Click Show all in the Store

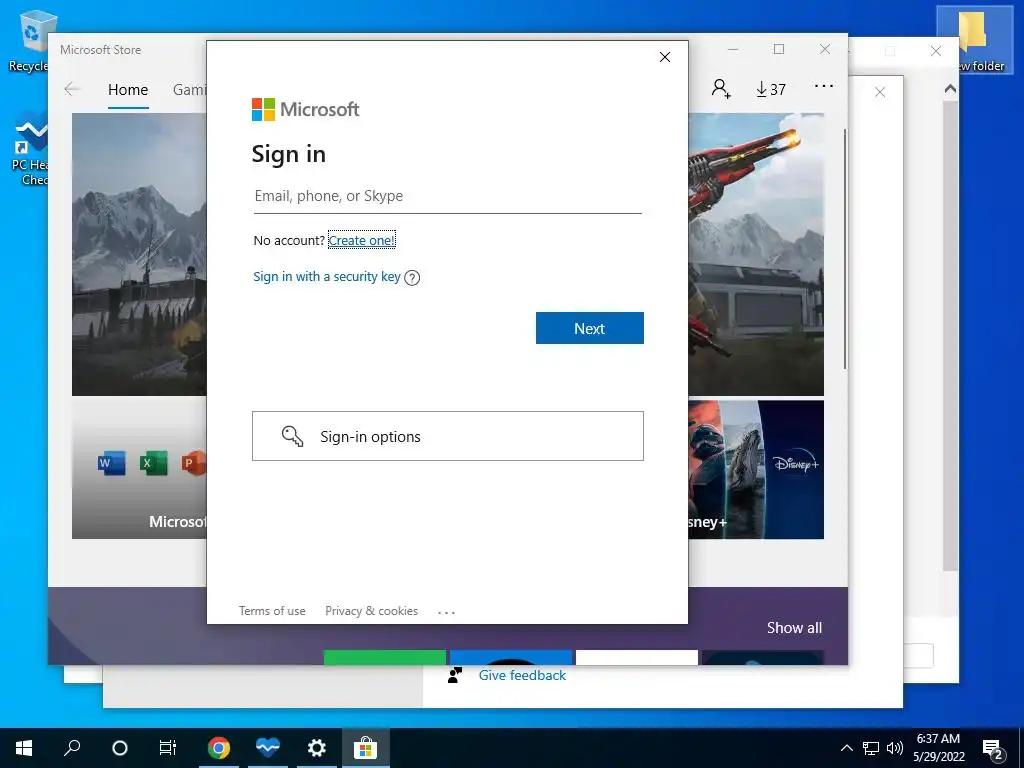[x=794, y=628]
